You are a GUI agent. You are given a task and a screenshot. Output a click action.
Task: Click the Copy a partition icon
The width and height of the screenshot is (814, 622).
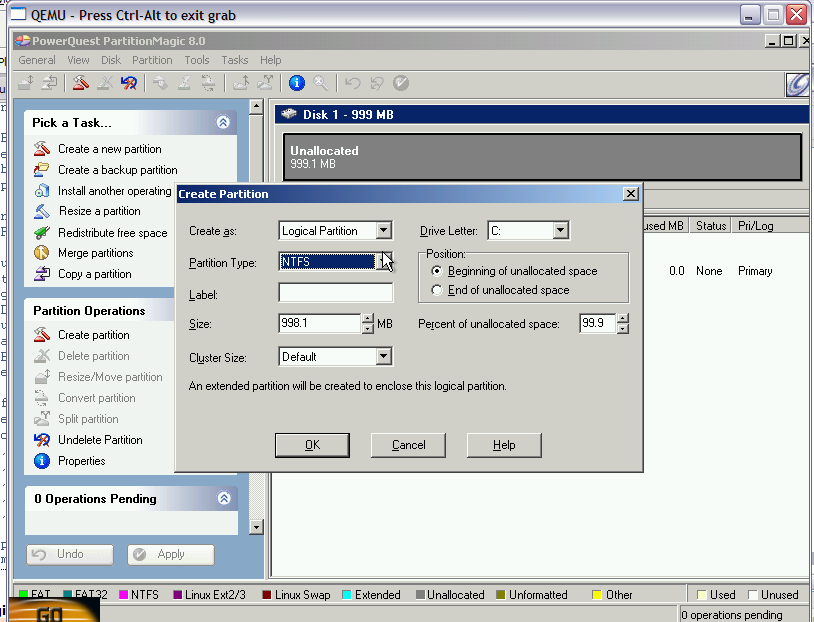click(x=41, y=274)
